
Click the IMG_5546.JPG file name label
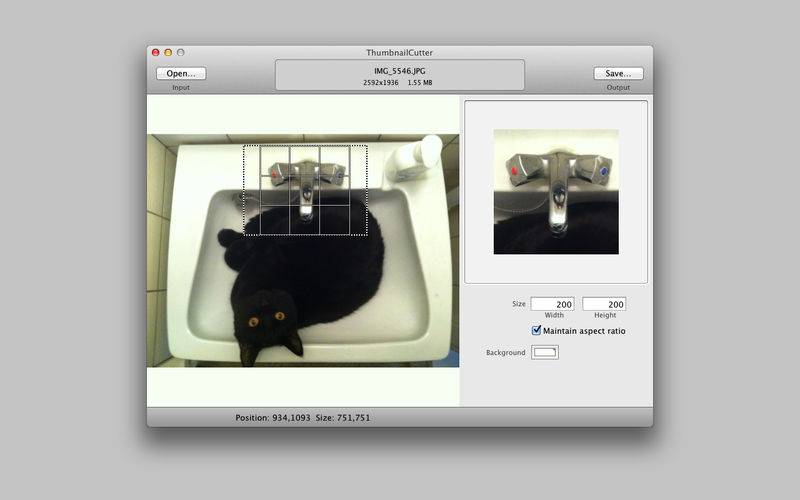tap(399, 71)
